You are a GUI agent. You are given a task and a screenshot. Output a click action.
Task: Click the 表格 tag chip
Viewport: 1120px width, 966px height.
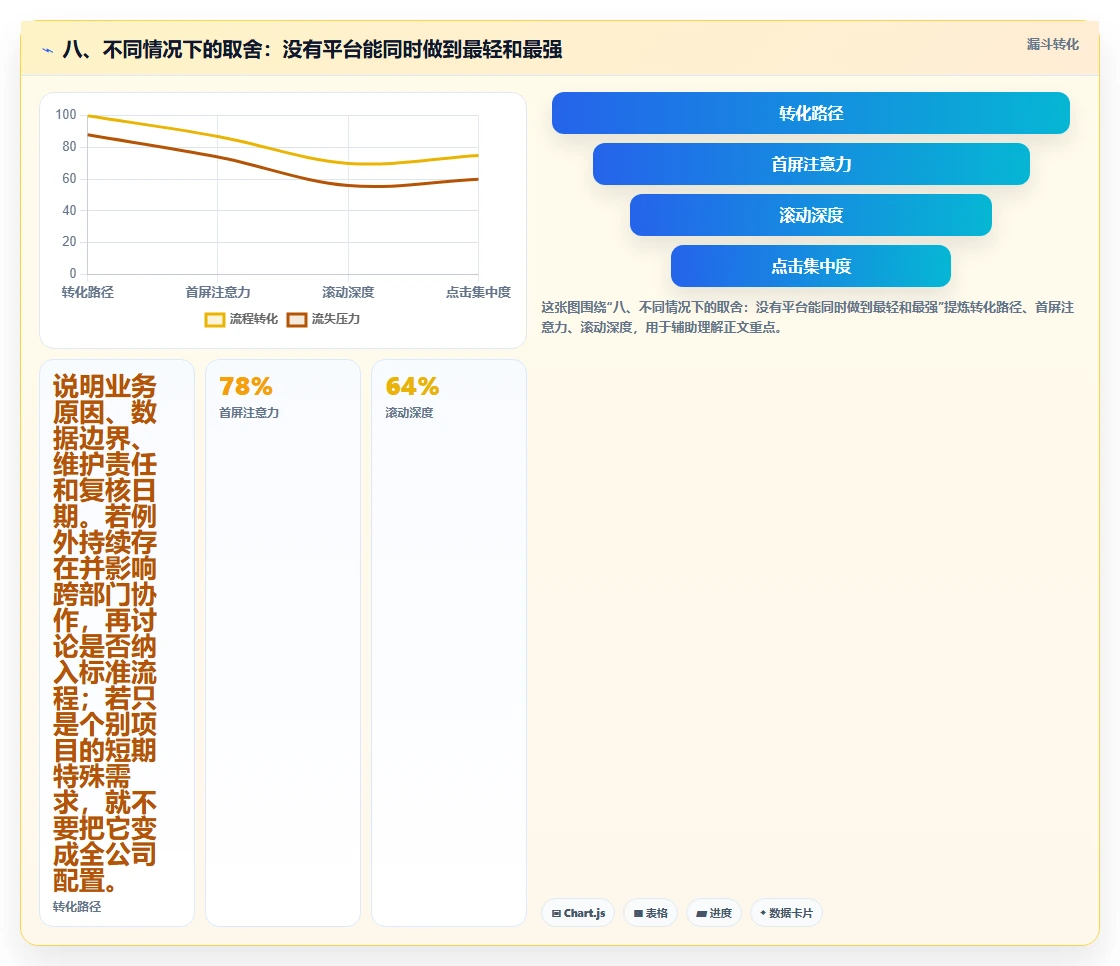pyautogui.click(x=650, y=912)
